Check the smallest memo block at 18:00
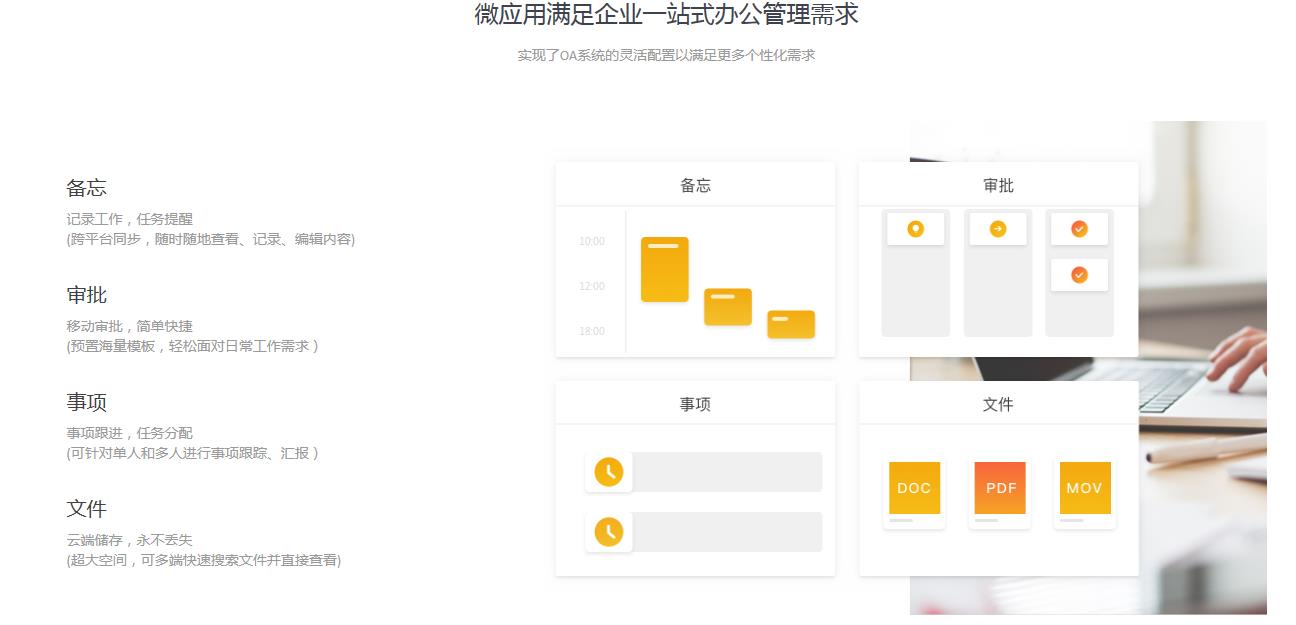This screenshot has width=1296, height=625. click(790, 323)
